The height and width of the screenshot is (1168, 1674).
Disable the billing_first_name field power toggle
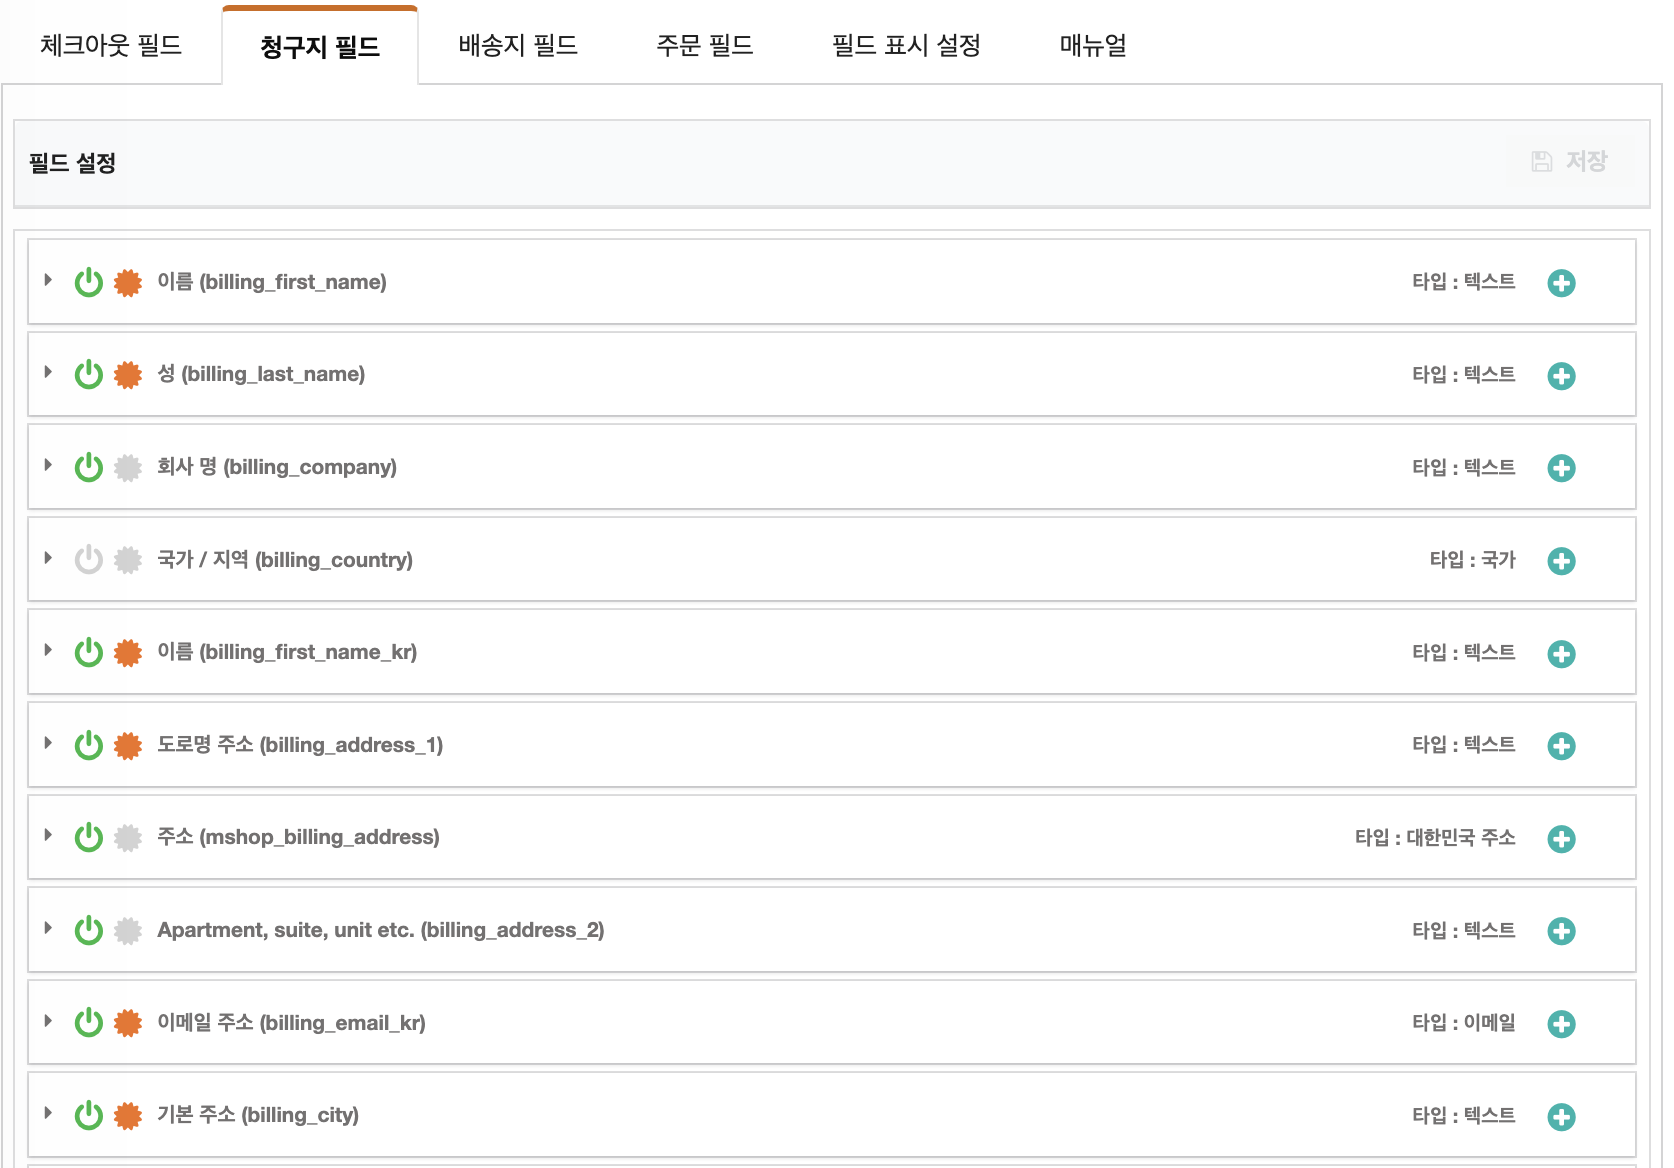89,283
